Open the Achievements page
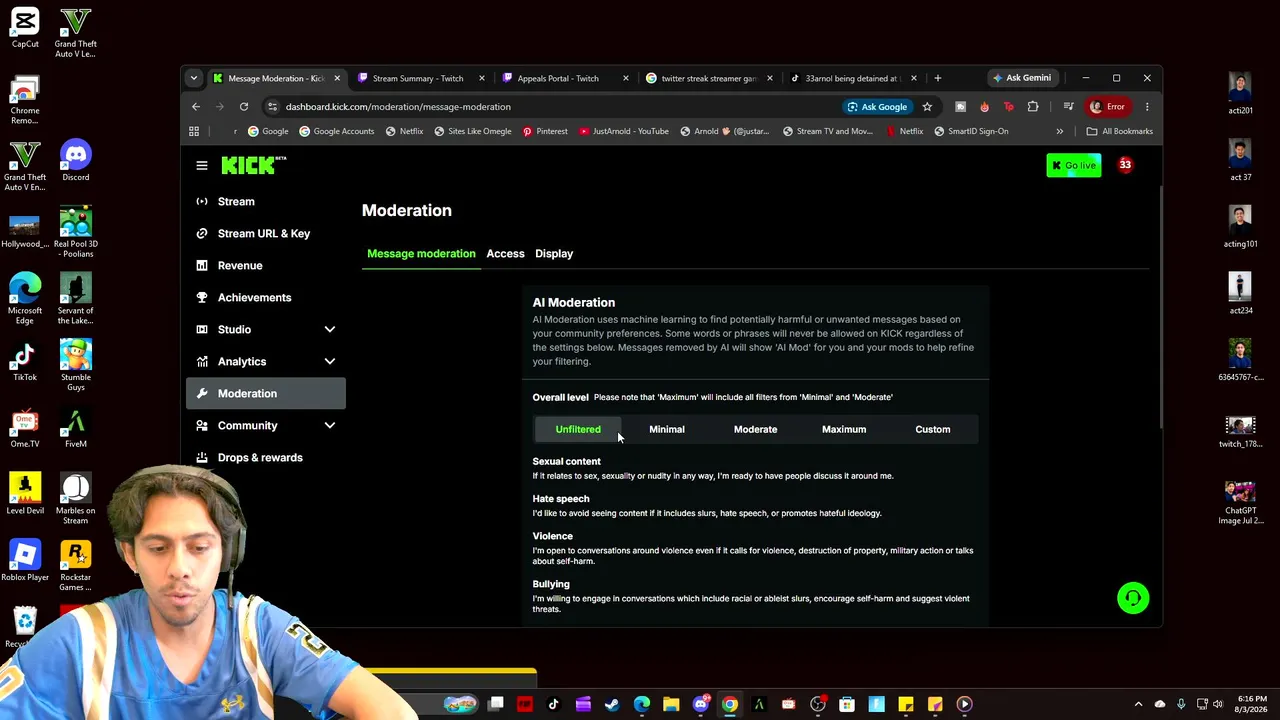This screenshot has height=720, width=1280. point(266,297)
